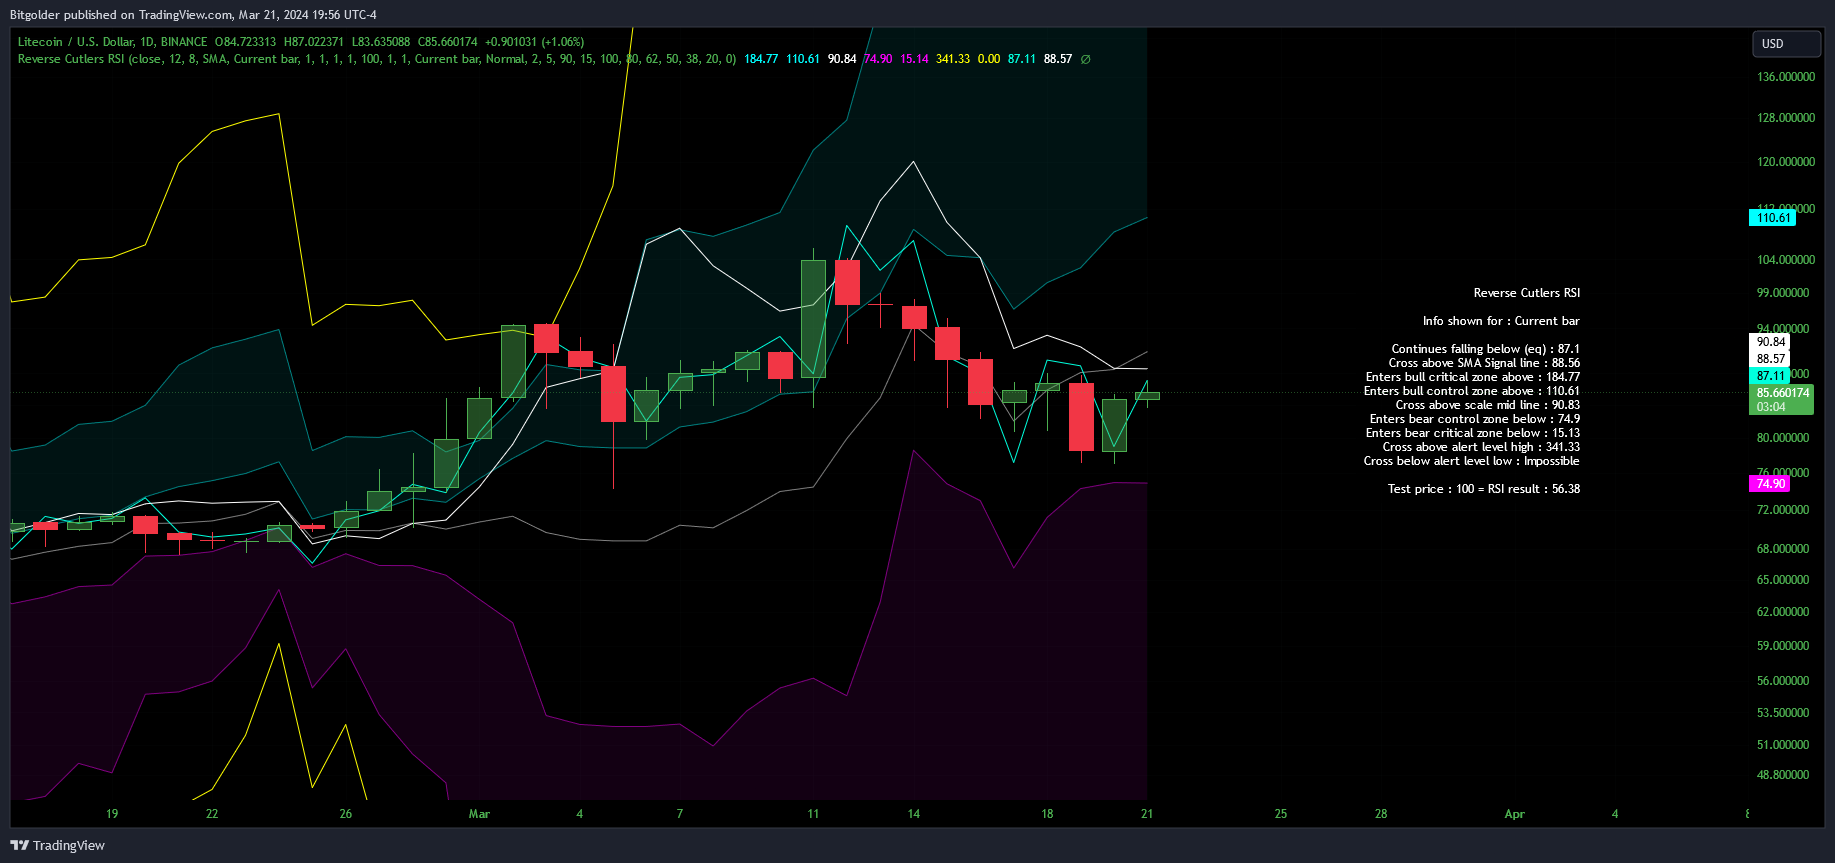Click the magenta 74.90 value in the indicator legend
The image size is (1835, 863).
(878, 59)
